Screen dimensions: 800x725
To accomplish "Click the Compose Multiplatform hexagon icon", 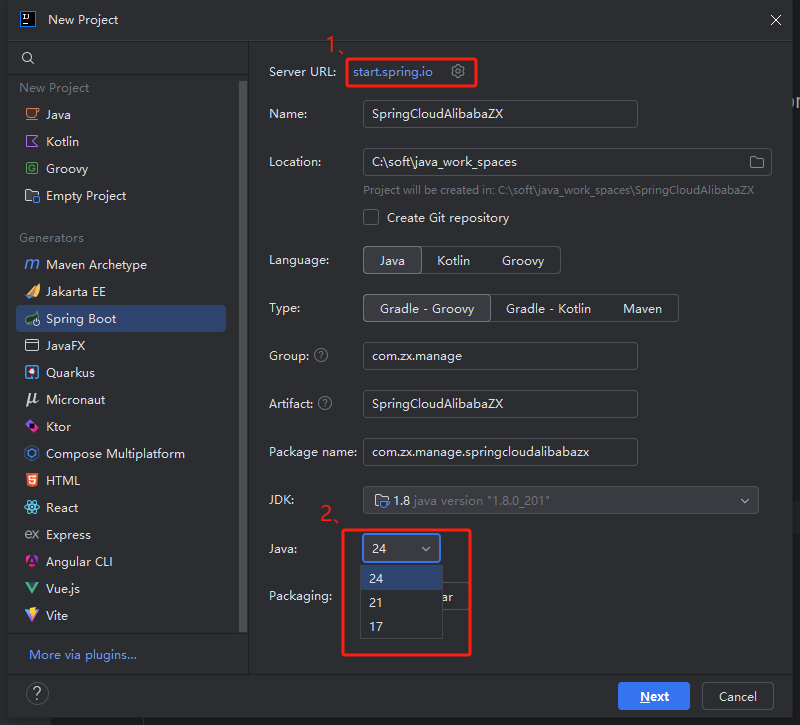I will pos(32,453).
